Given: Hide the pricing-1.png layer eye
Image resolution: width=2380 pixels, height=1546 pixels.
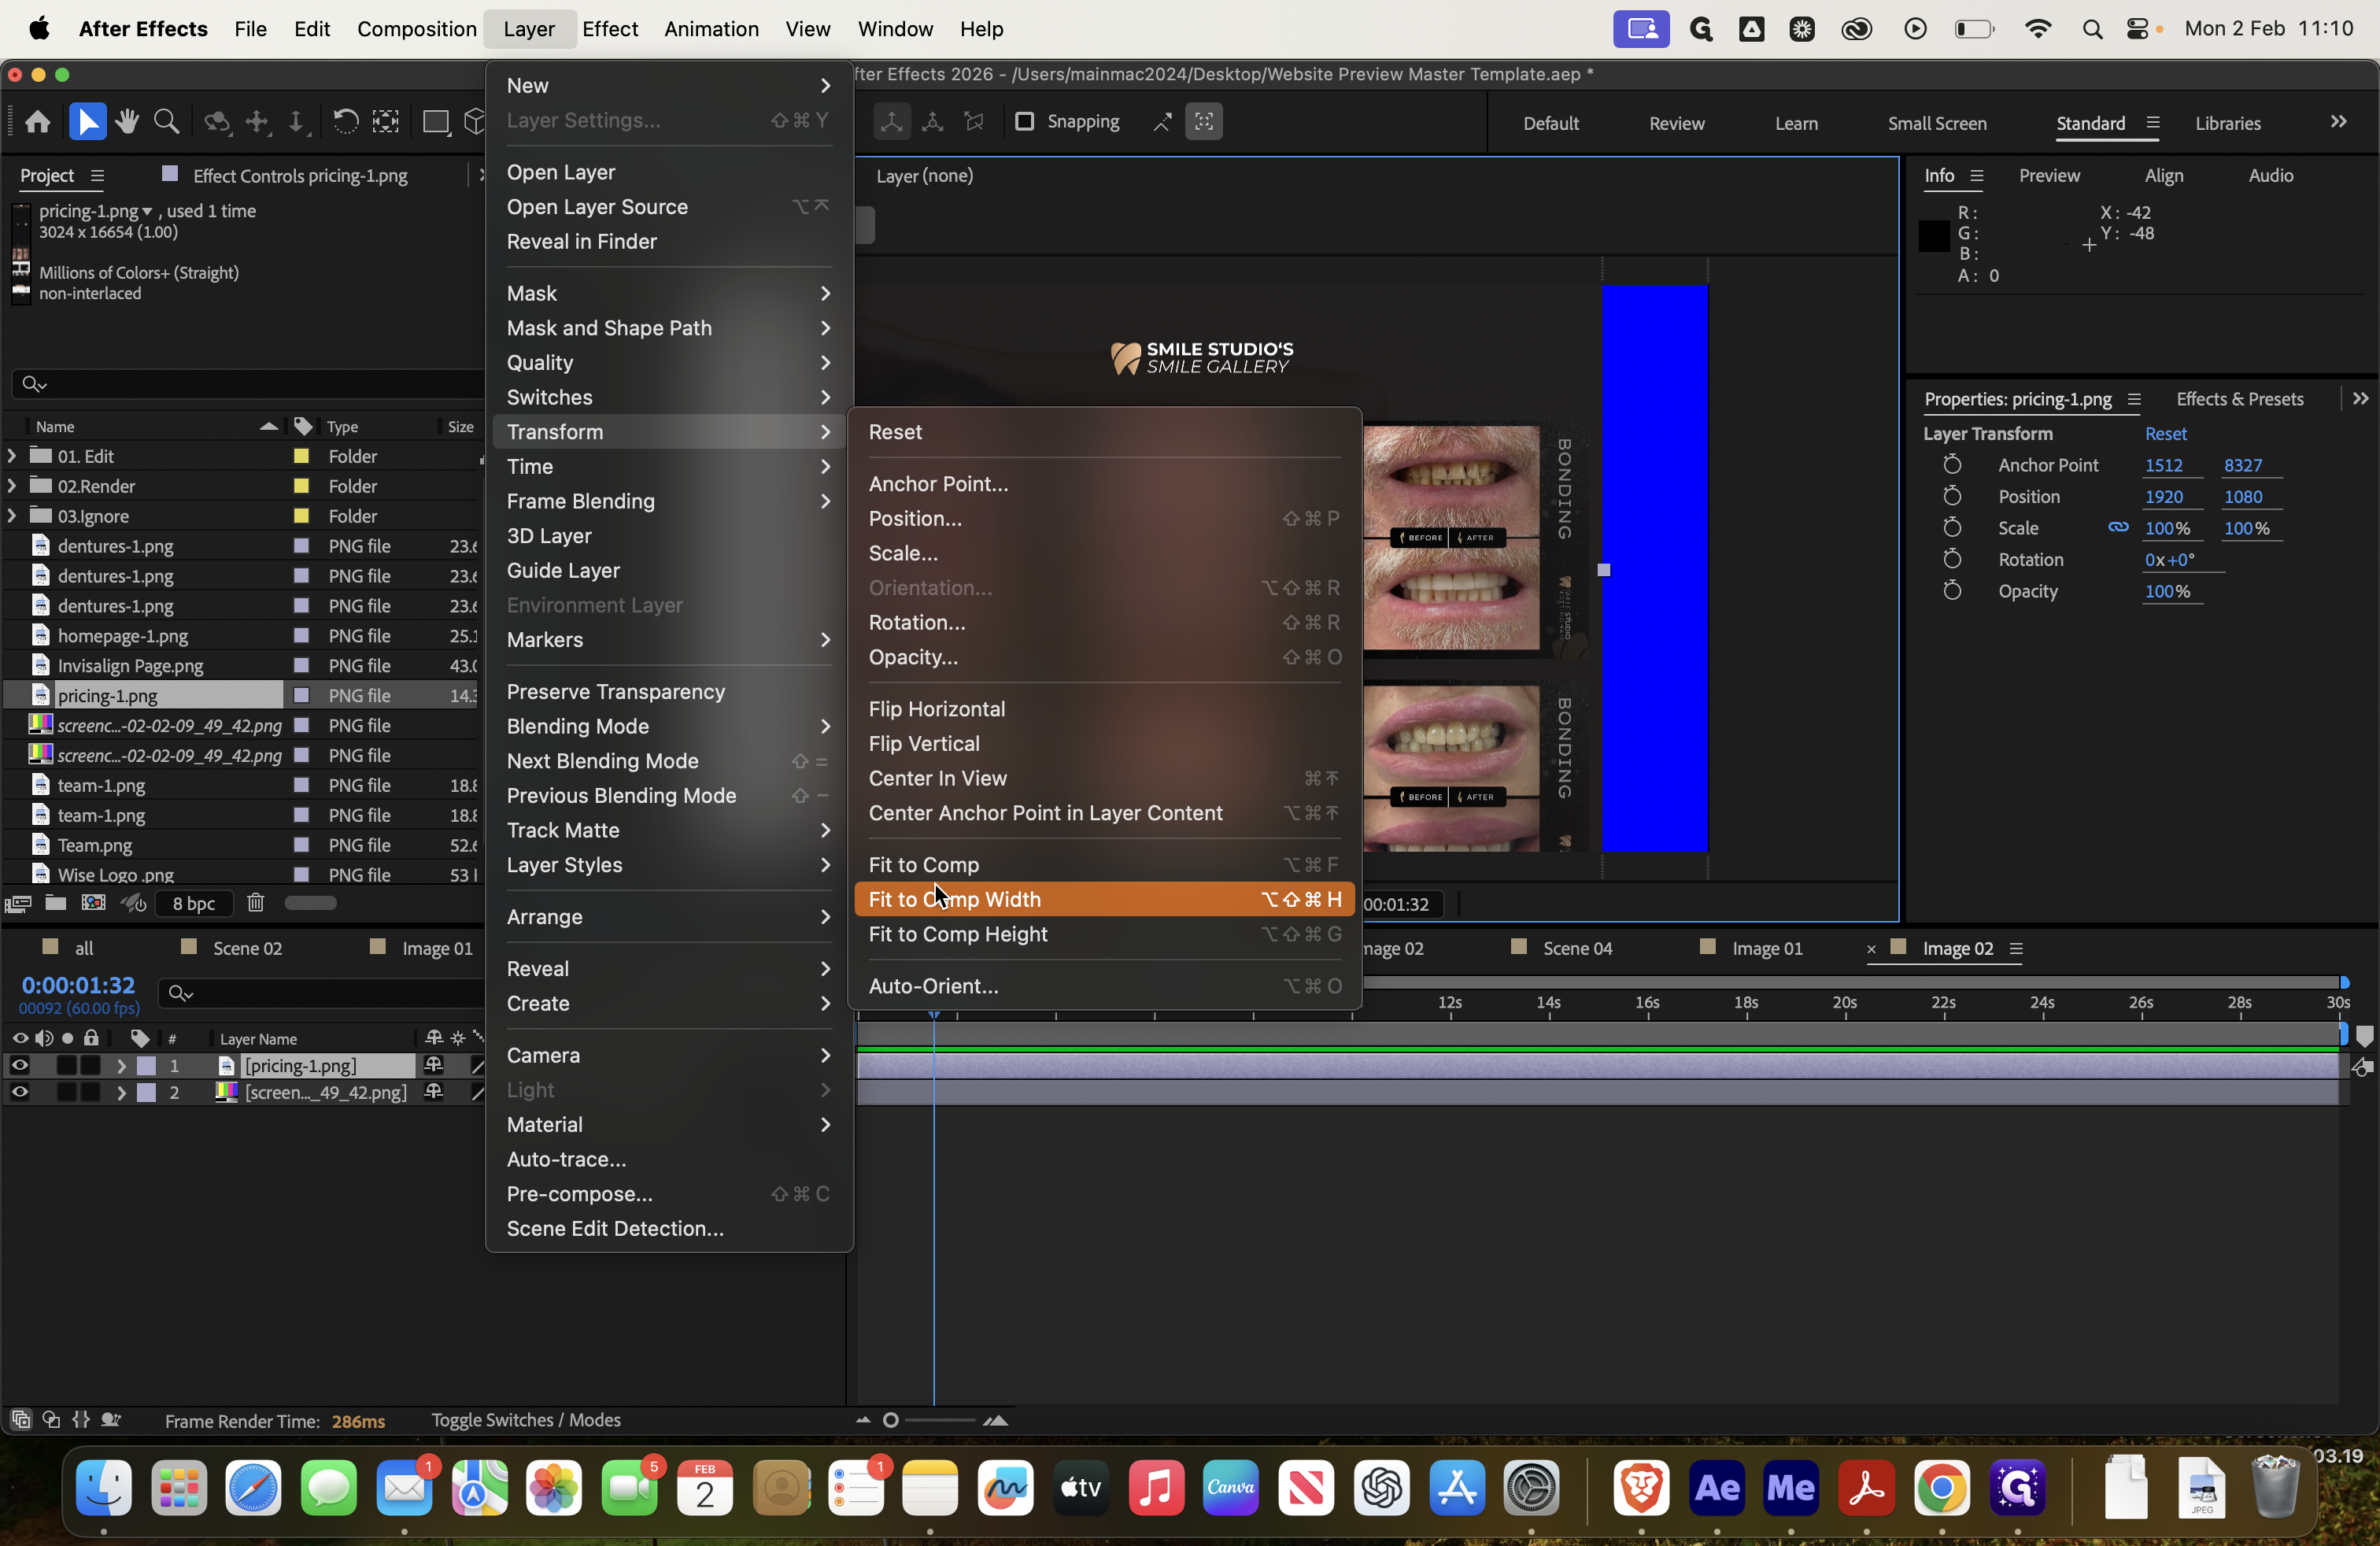Looking at the screenshot, I should 19,1065.
